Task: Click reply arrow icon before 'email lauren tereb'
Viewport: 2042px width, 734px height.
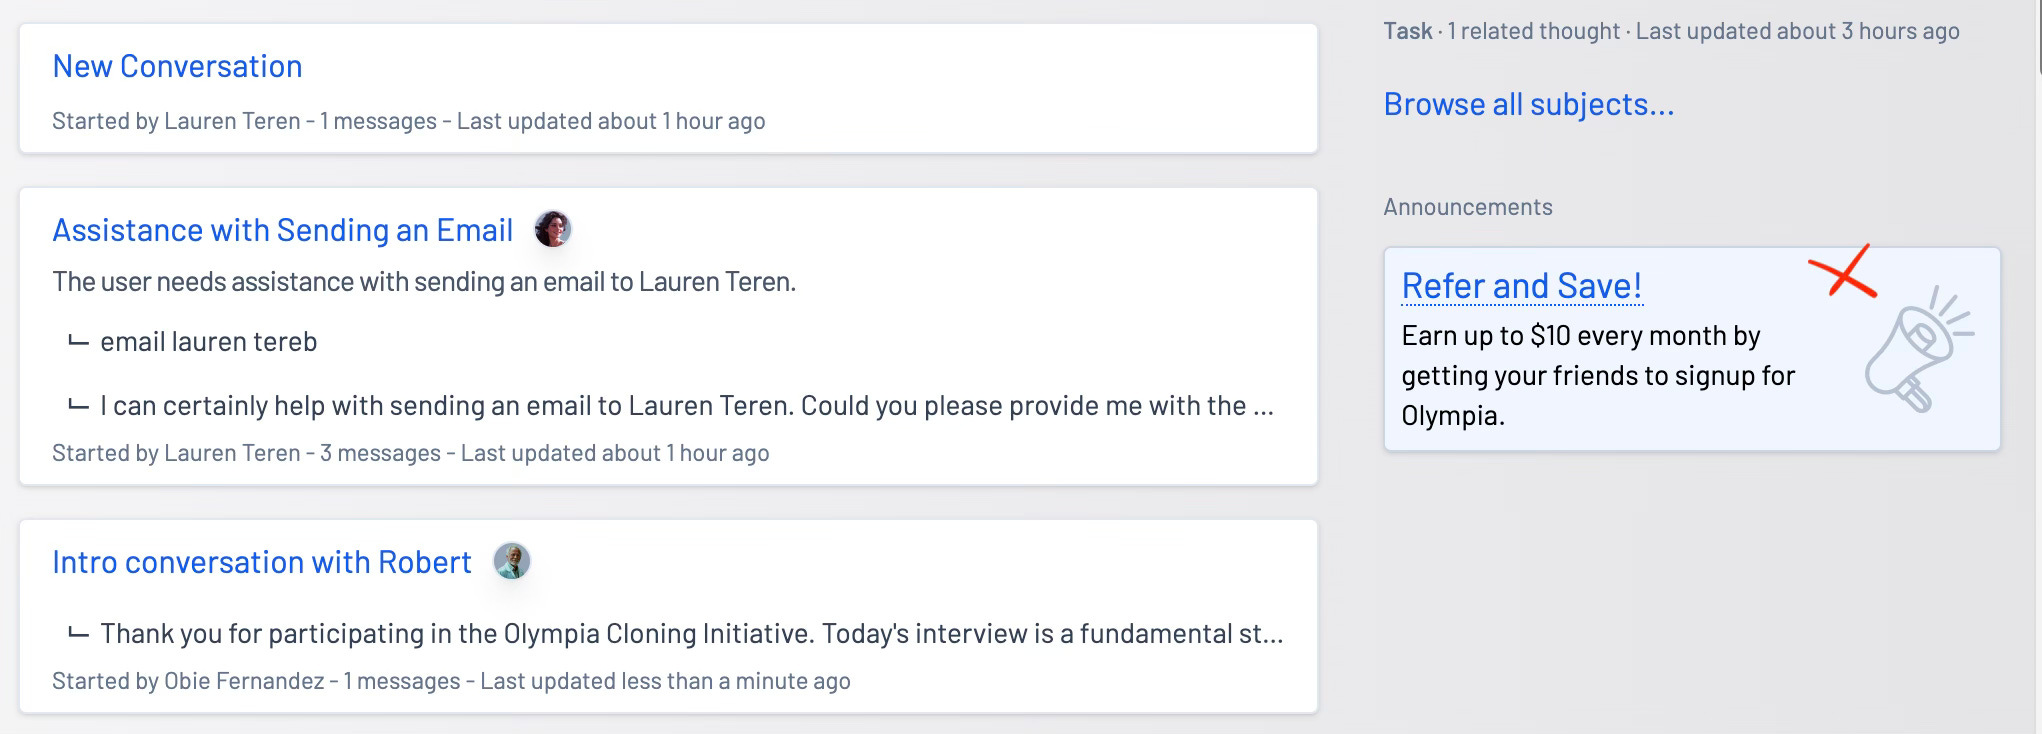Action: (x=78, y=342)
